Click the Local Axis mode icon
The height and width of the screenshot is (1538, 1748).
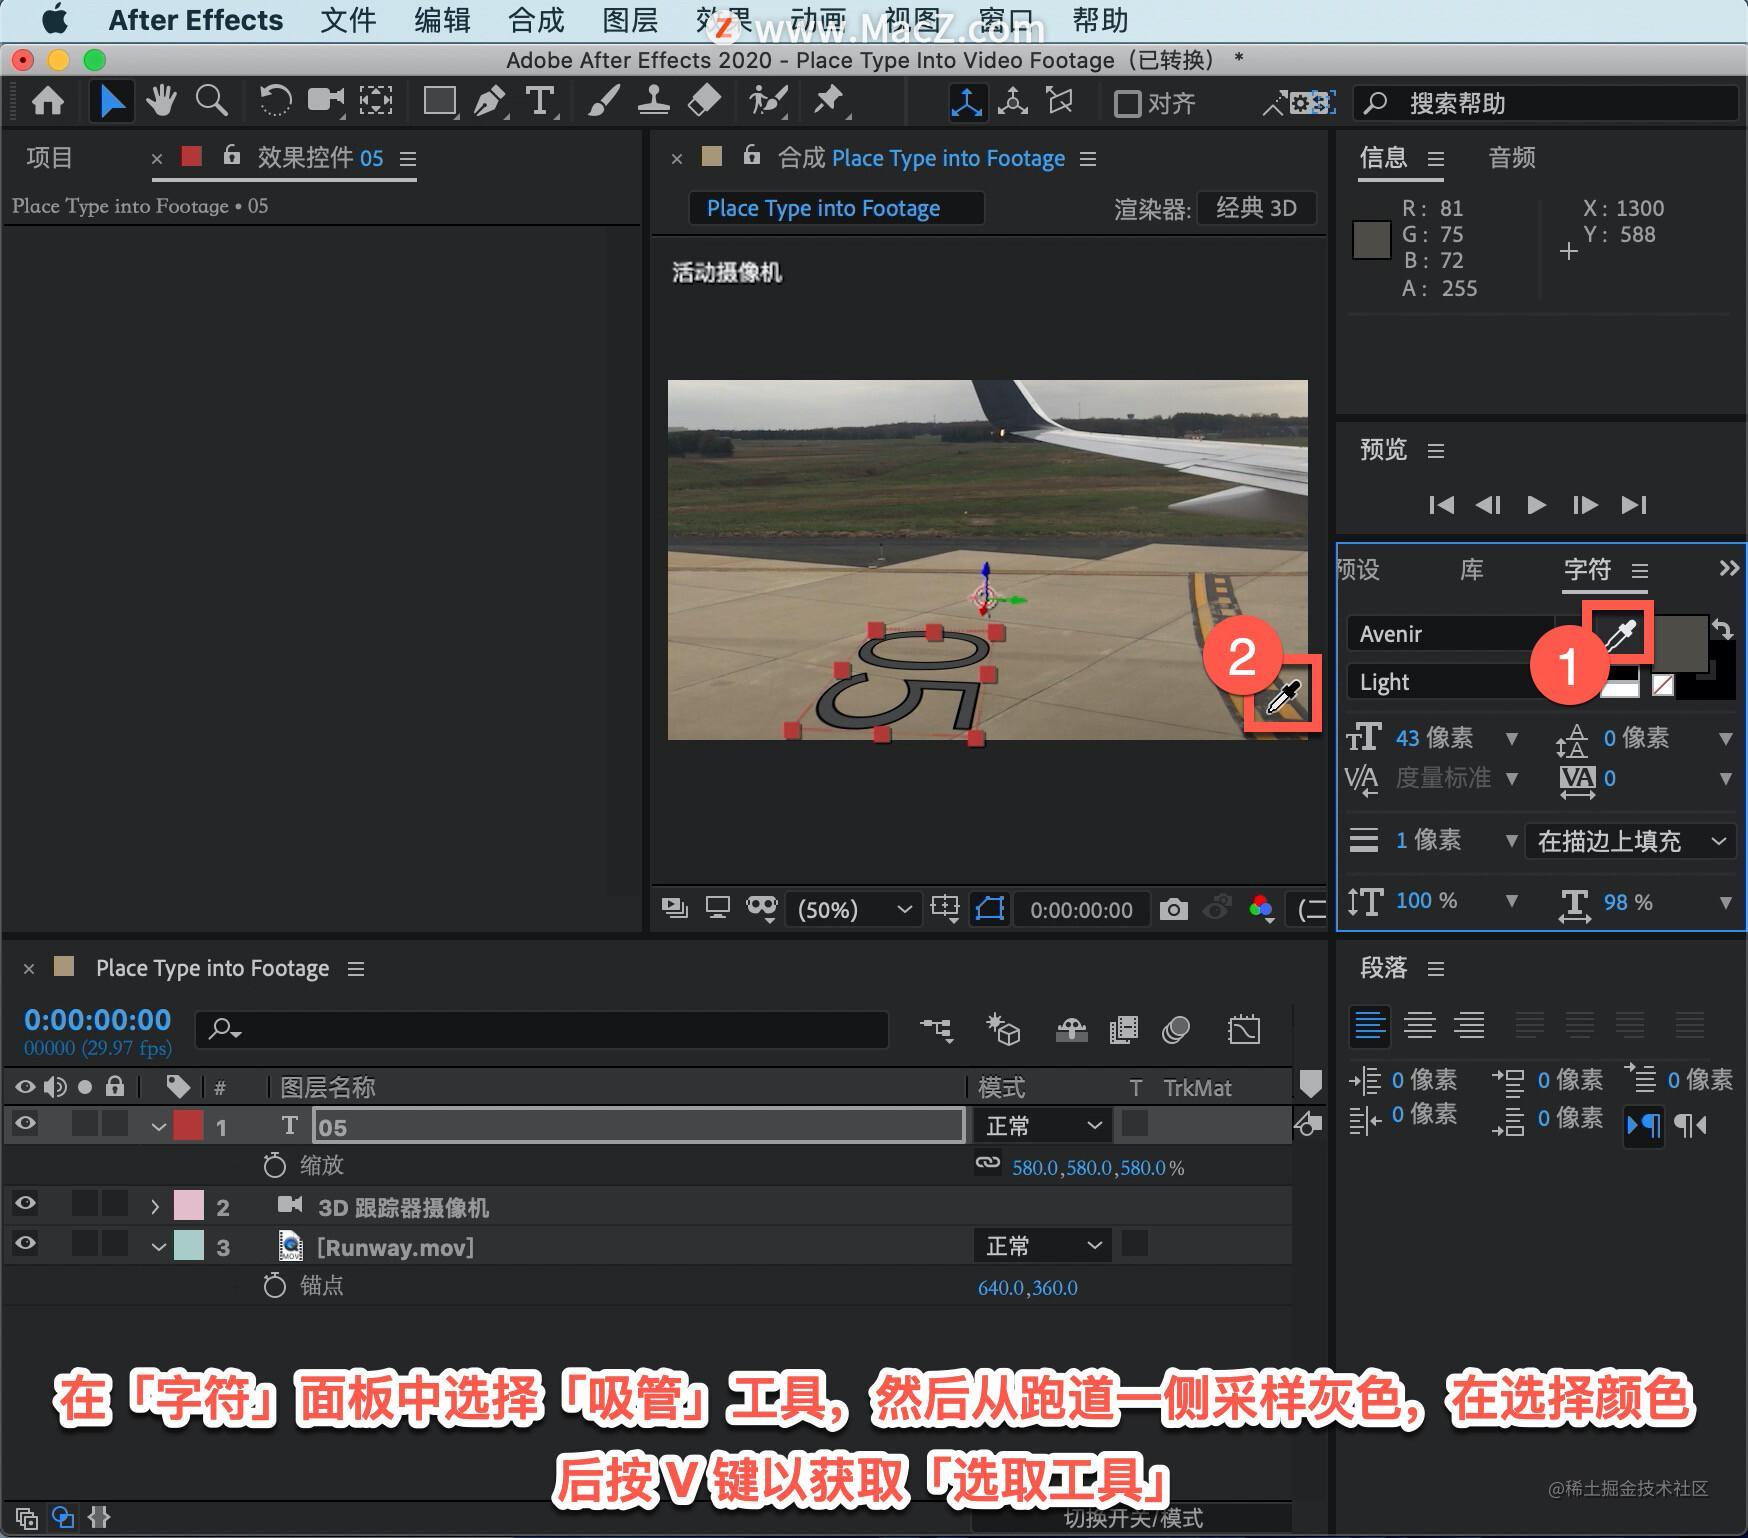coord(966,102)
